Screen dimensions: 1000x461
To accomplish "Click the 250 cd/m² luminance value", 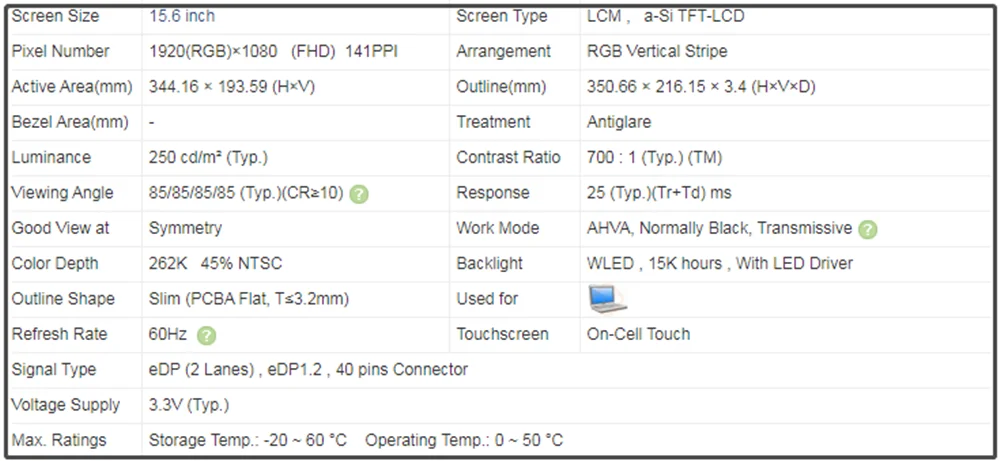I will point(208,158).
